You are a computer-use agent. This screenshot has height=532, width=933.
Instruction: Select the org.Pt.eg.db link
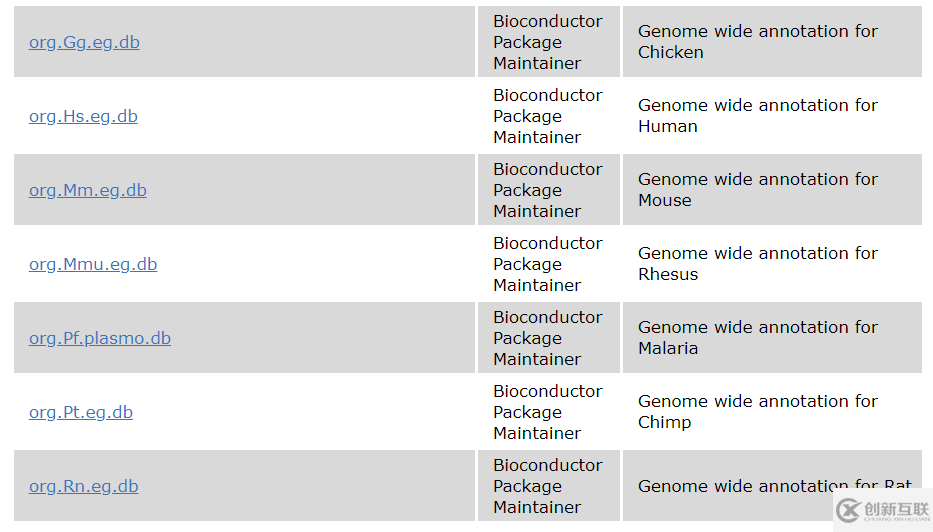tap(81, 412)
